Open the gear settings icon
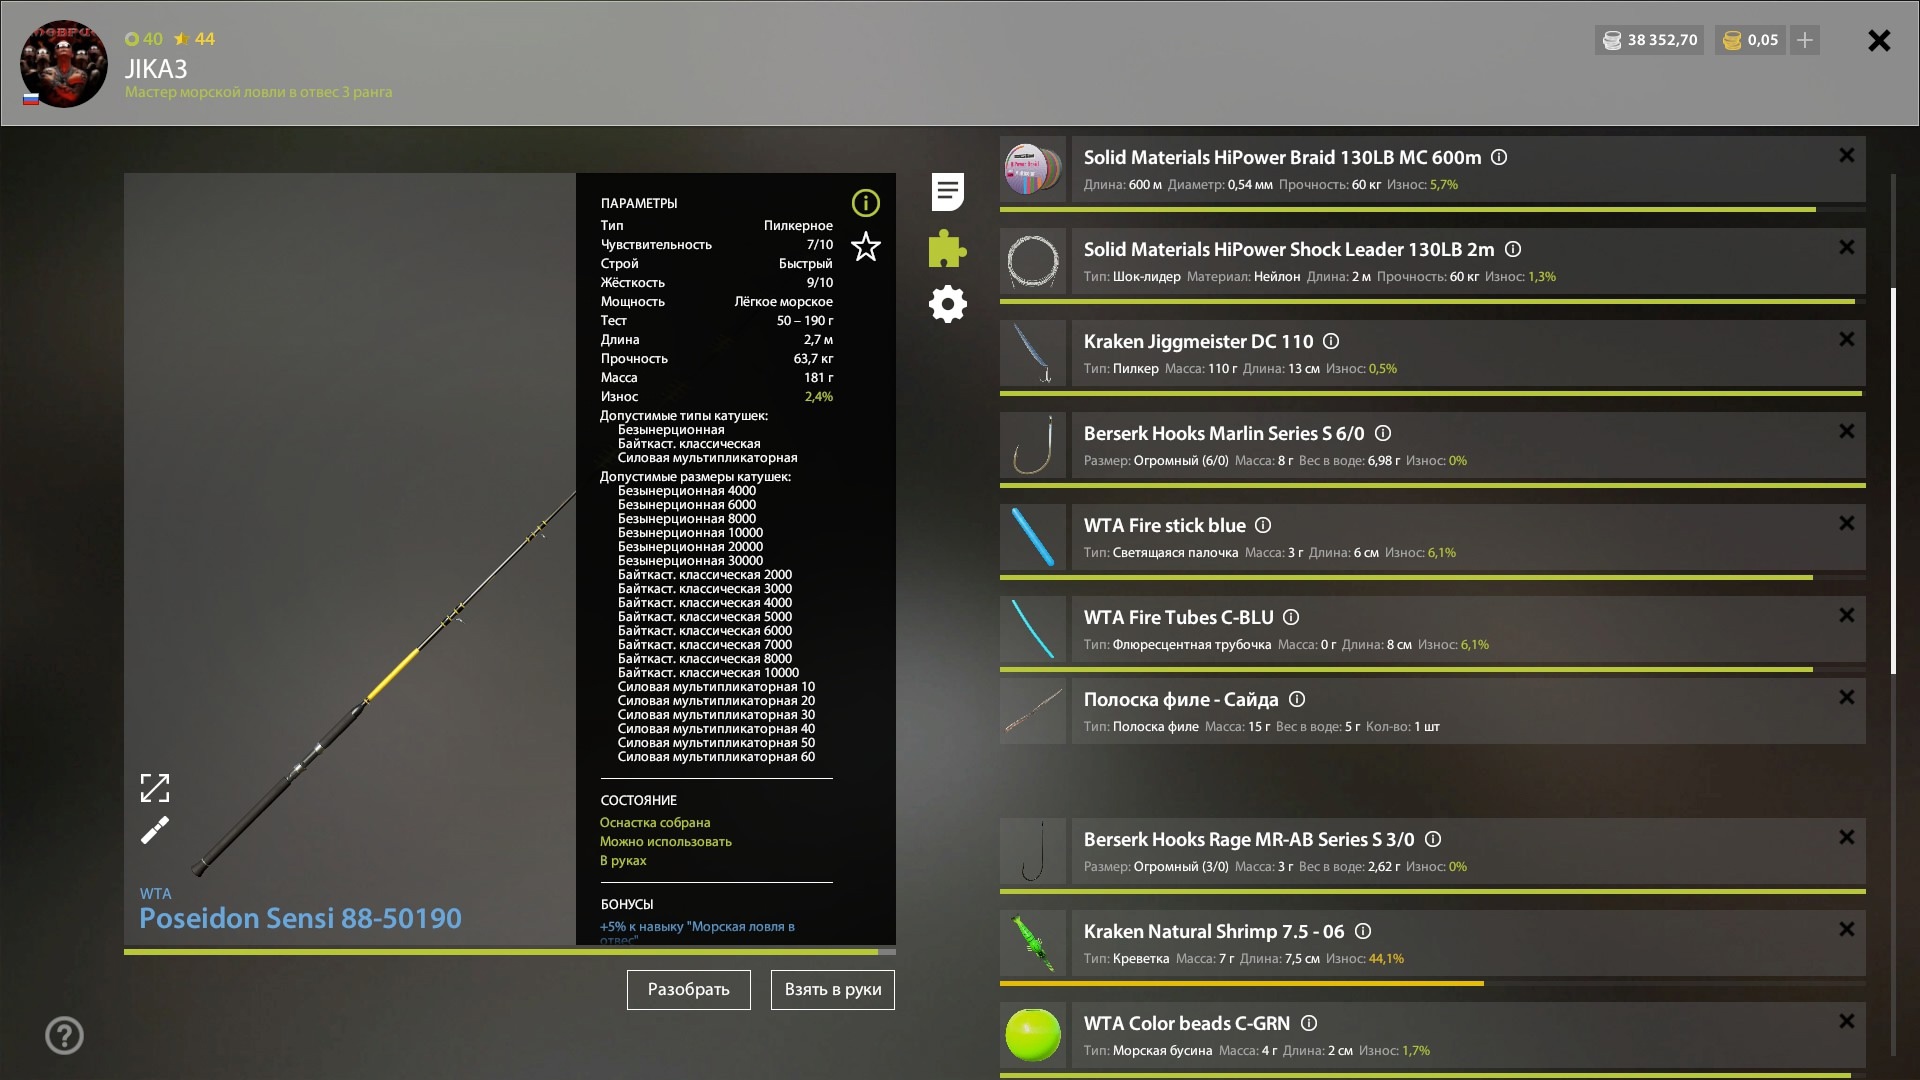 pos(947,304)
